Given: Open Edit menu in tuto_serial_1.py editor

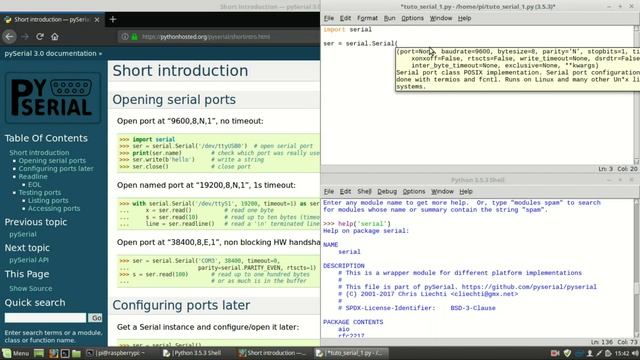Looking at the screenshot, I should [x=345, y=18].
